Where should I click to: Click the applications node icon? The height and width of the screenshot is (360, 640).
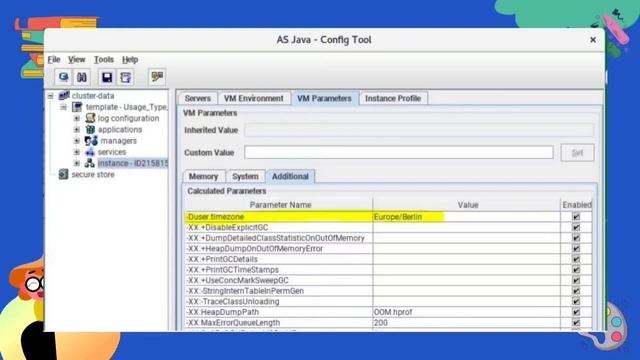point(90,129)
